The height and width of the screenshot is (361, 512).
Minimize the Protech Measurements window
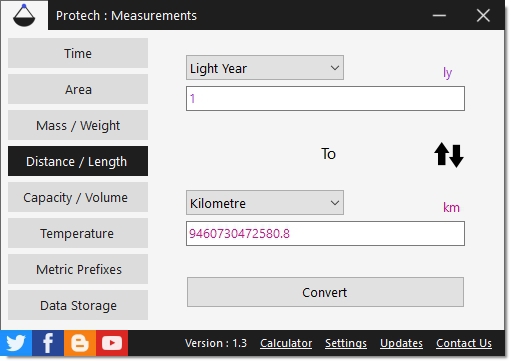tap(439, 15)
